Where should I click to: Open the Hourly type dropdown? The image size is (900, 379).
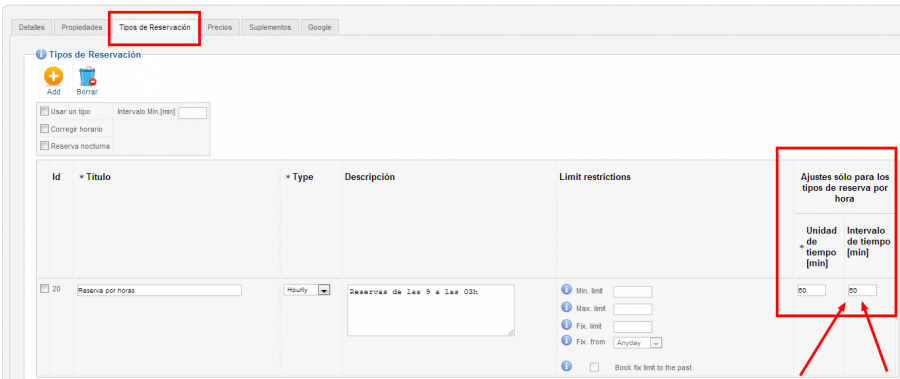pos(307,291)
